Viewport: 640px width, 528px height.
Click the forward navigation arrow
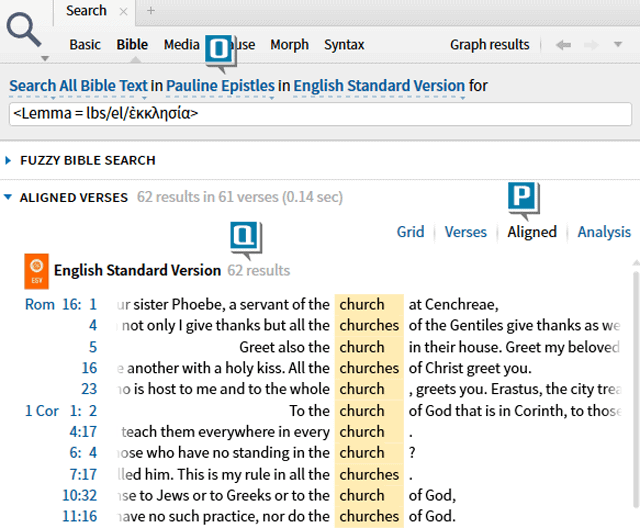point(591,45)
